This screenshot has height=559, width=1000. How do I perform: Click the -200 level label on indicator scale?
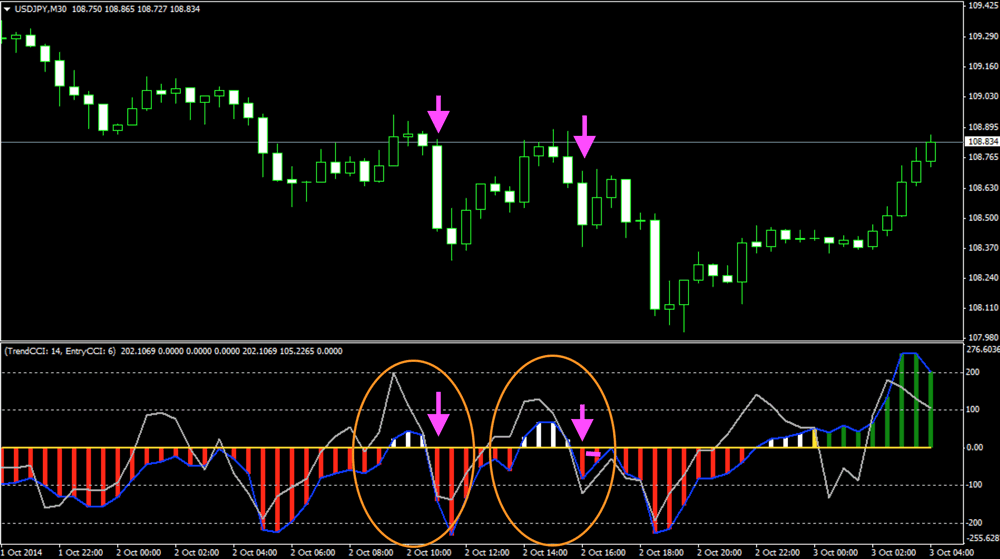974,523
